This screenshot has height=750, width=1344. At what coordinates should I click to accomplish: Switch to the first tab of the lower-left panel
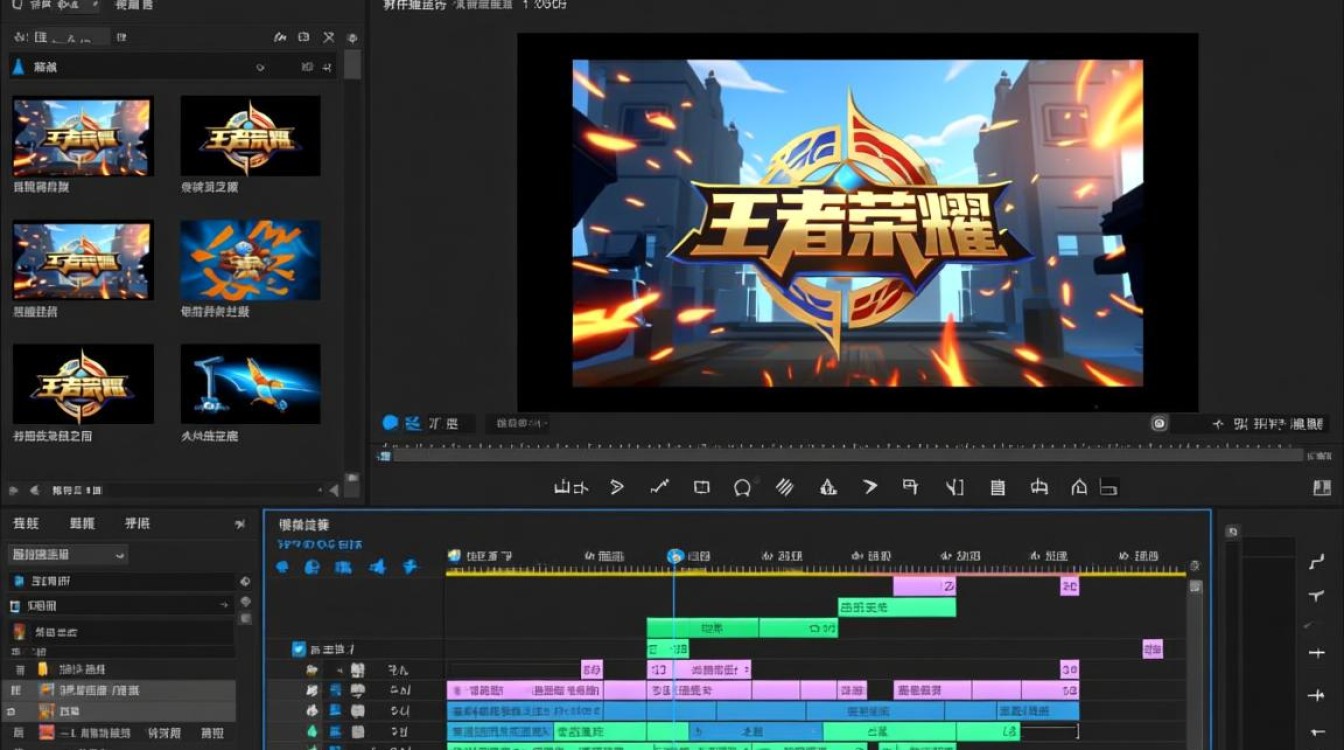pos(25,524)
